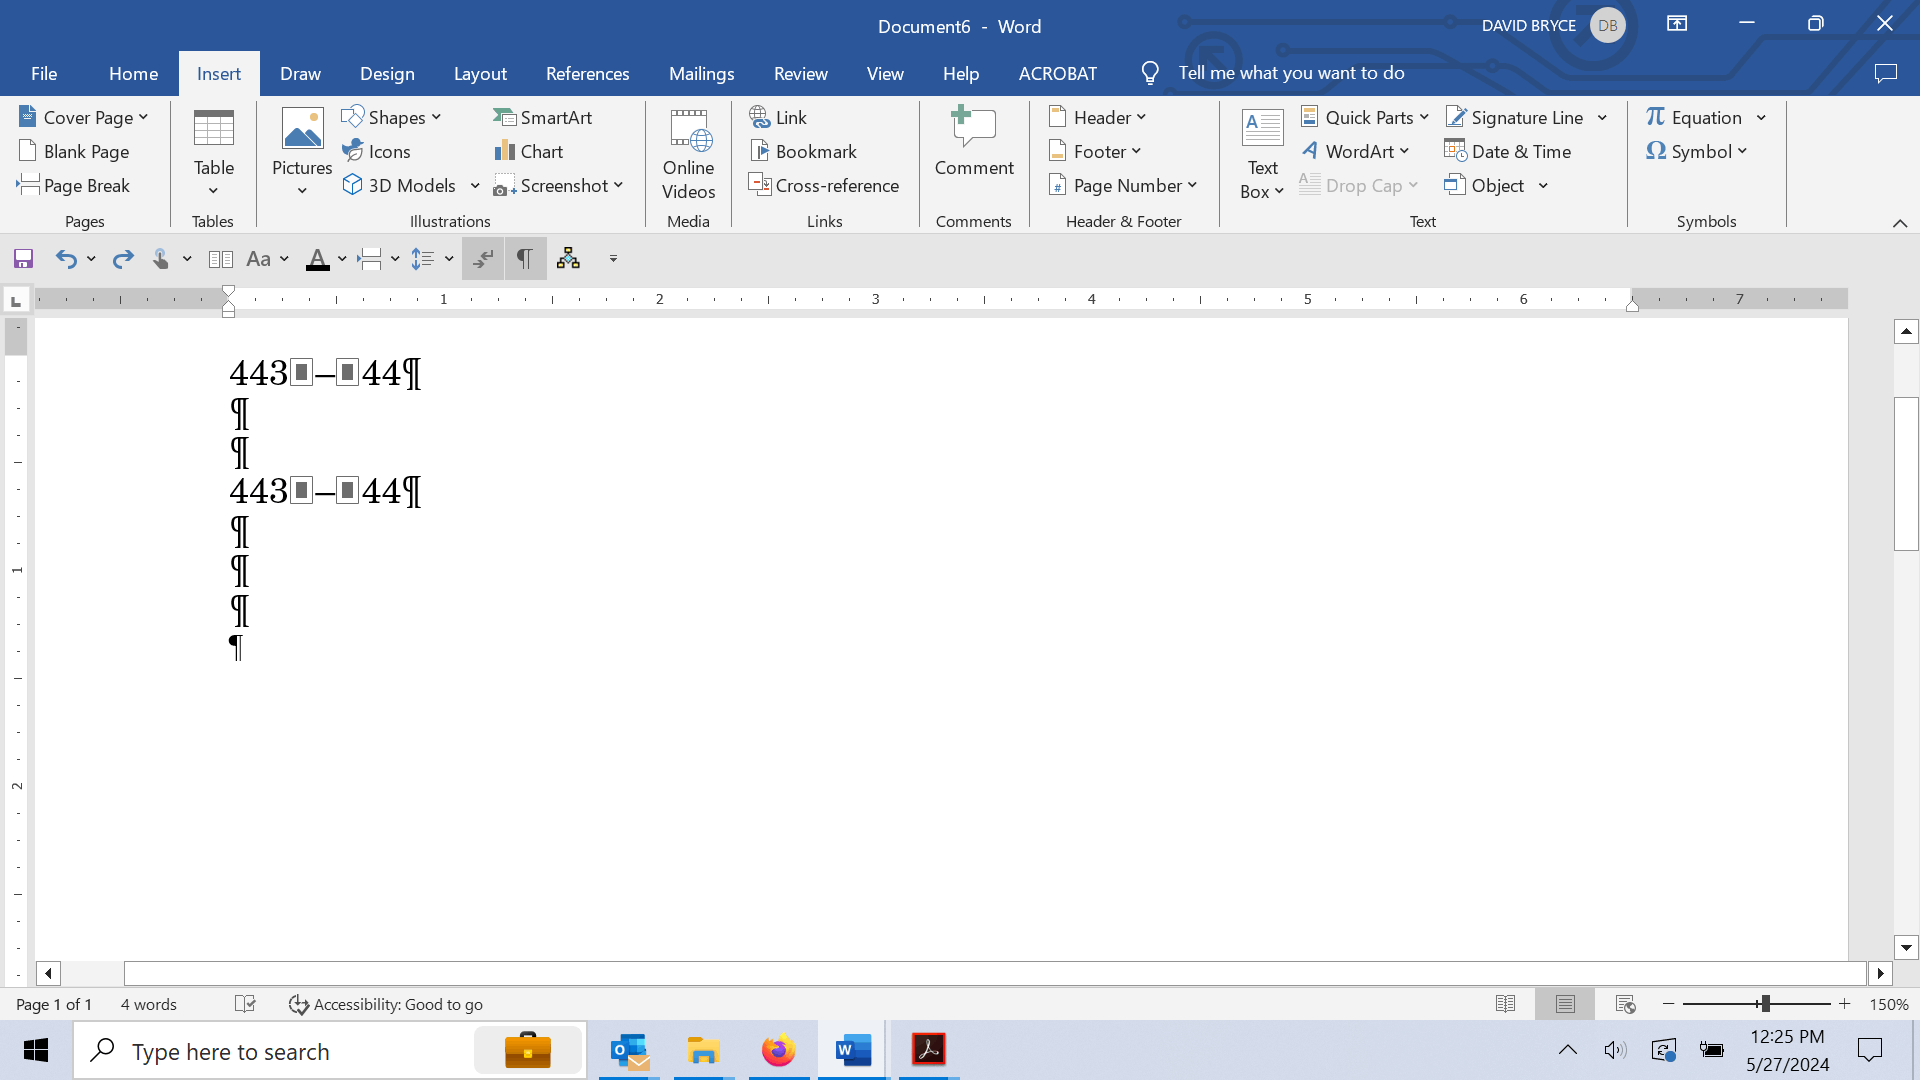The height and width of the screenshot is (1080, 1920).
Task: Expand the Quick Parts menu
Action: pos(1365,117)
